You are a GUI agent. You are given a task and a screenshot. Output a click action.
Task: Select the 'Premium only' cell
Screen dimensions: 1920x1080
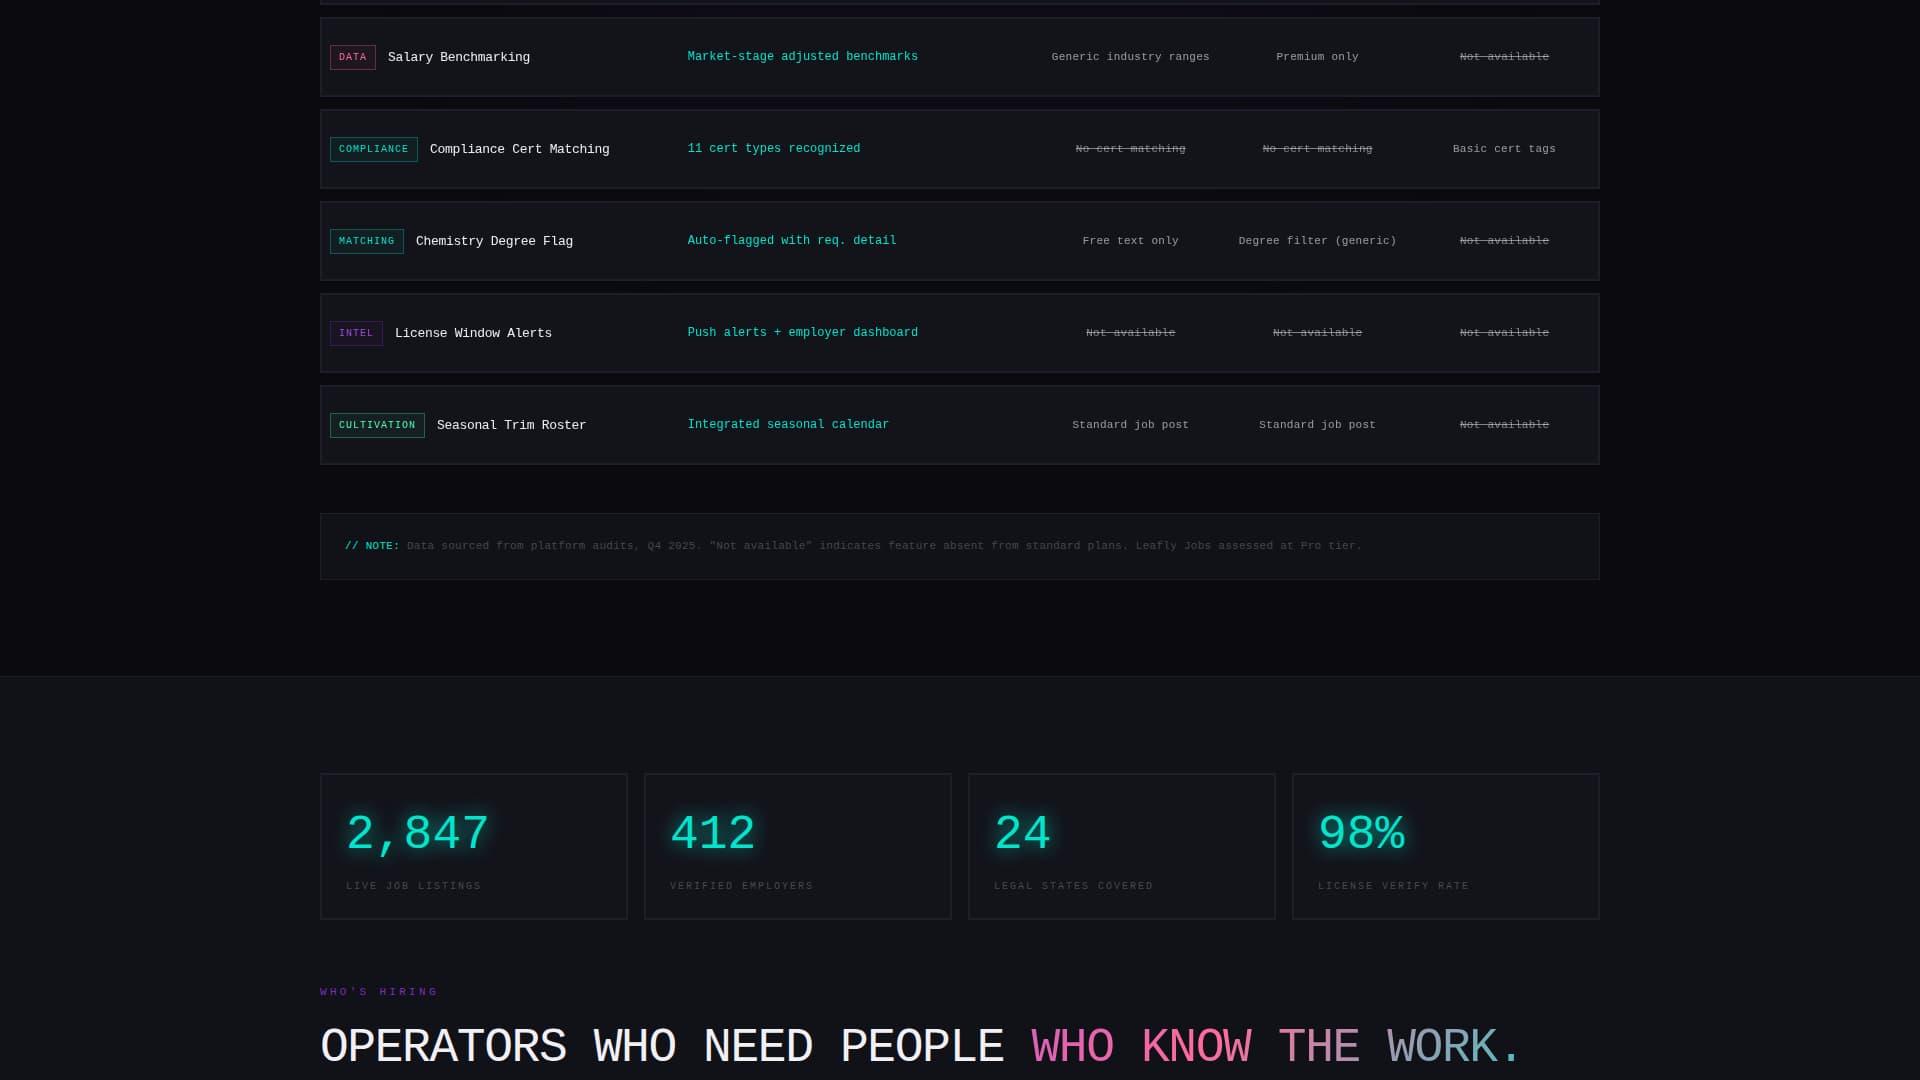click(x=1317, y=57)
